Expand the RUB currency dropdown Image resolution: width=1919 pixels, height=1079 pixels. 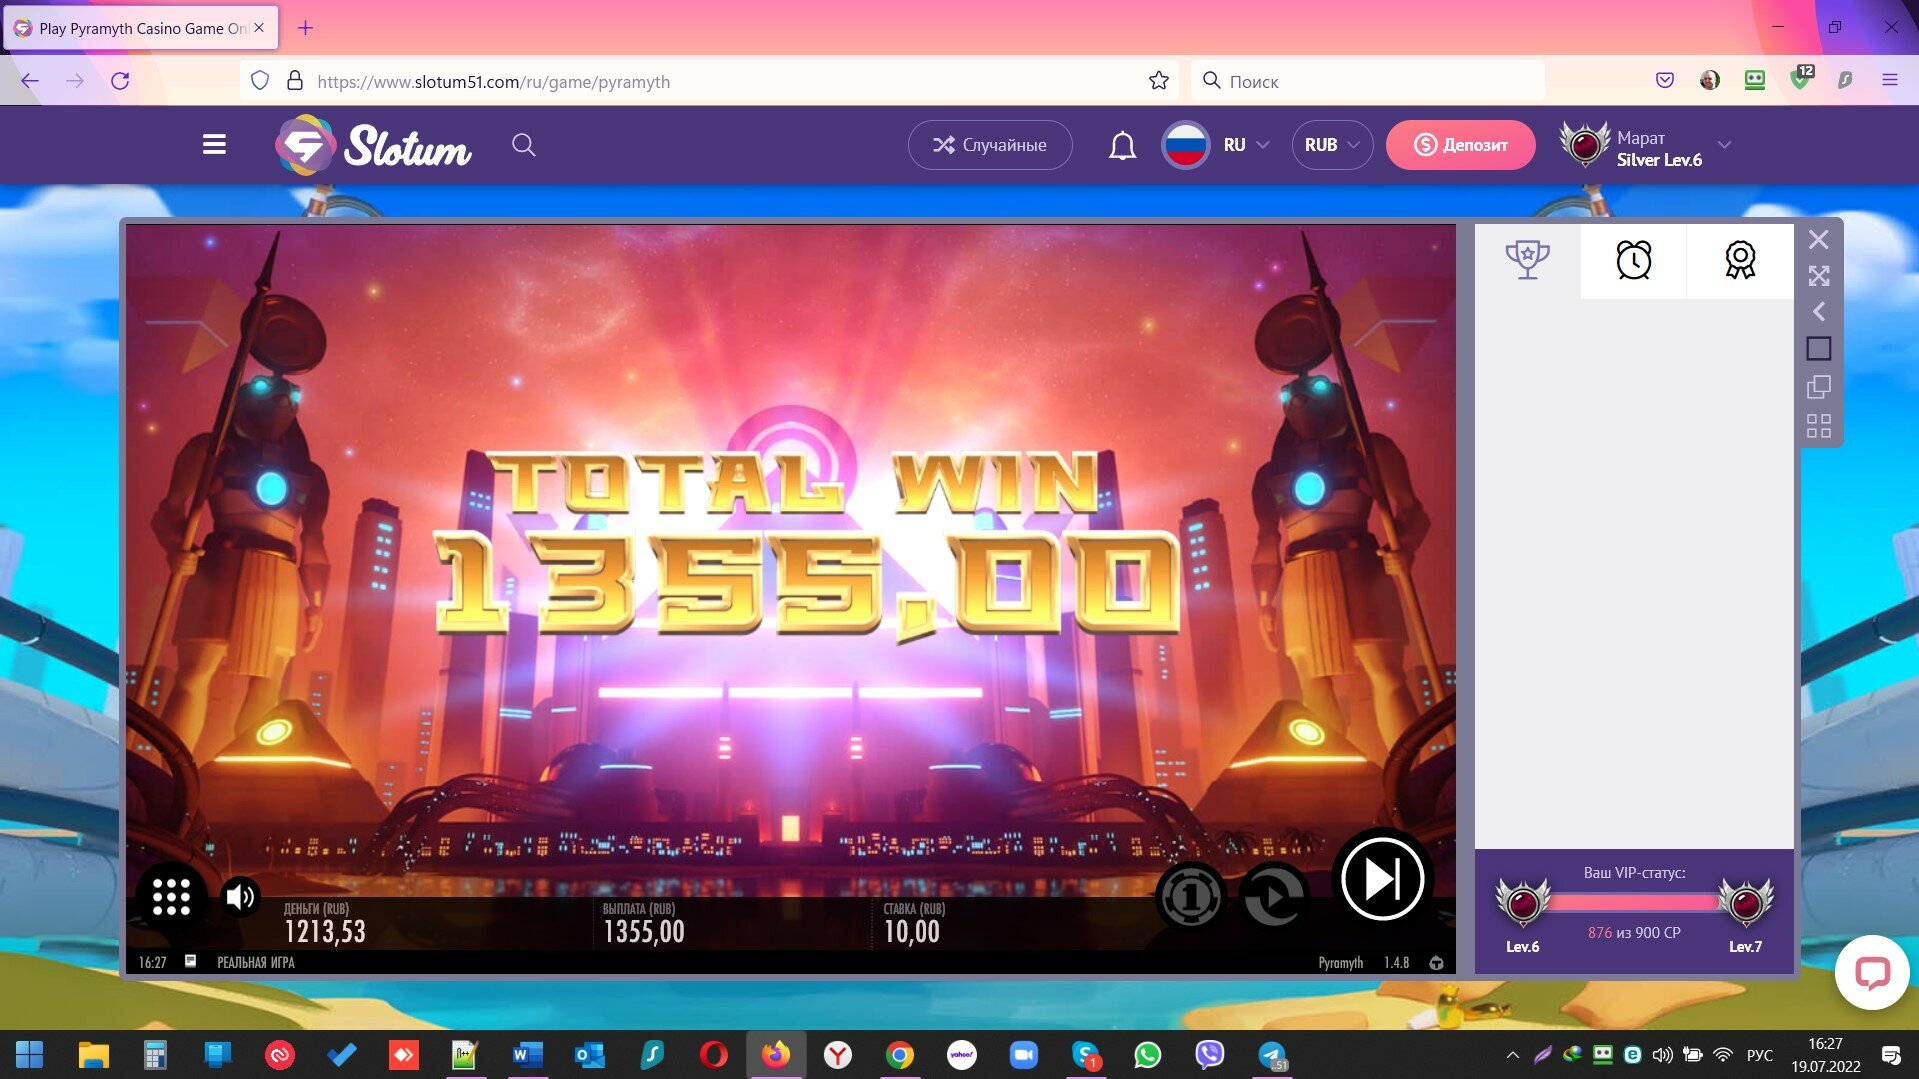tap(1332, 145)
